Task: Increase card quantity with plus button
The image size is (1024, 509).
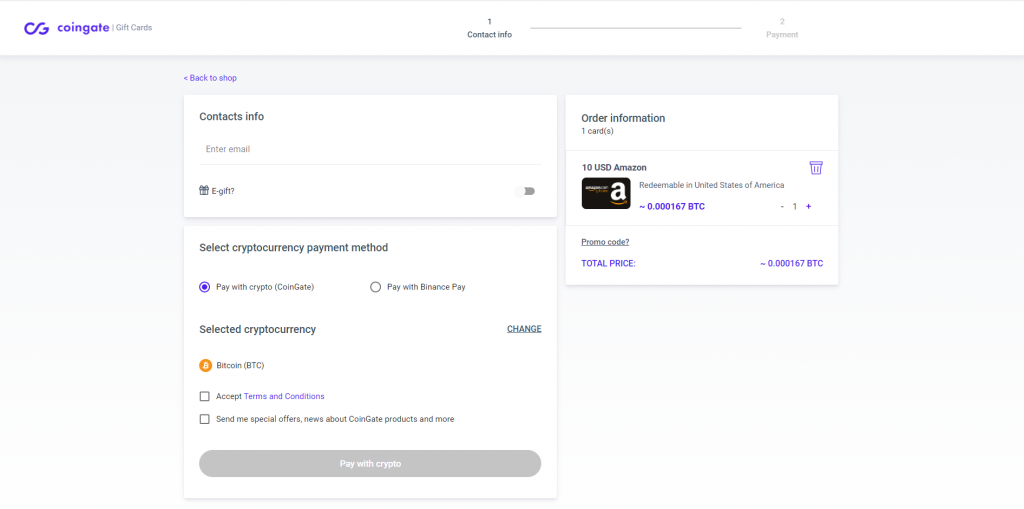Action: point(808,206)
